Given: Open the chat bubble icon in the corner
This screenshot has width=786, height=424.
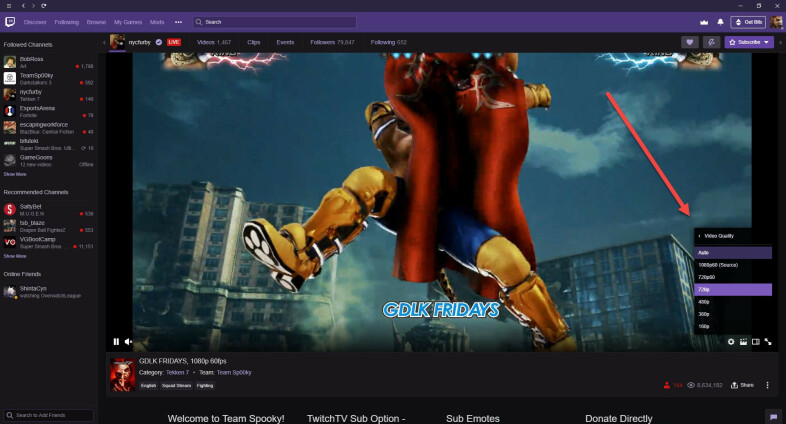Looking at the screenshot, I should (773, 417).
